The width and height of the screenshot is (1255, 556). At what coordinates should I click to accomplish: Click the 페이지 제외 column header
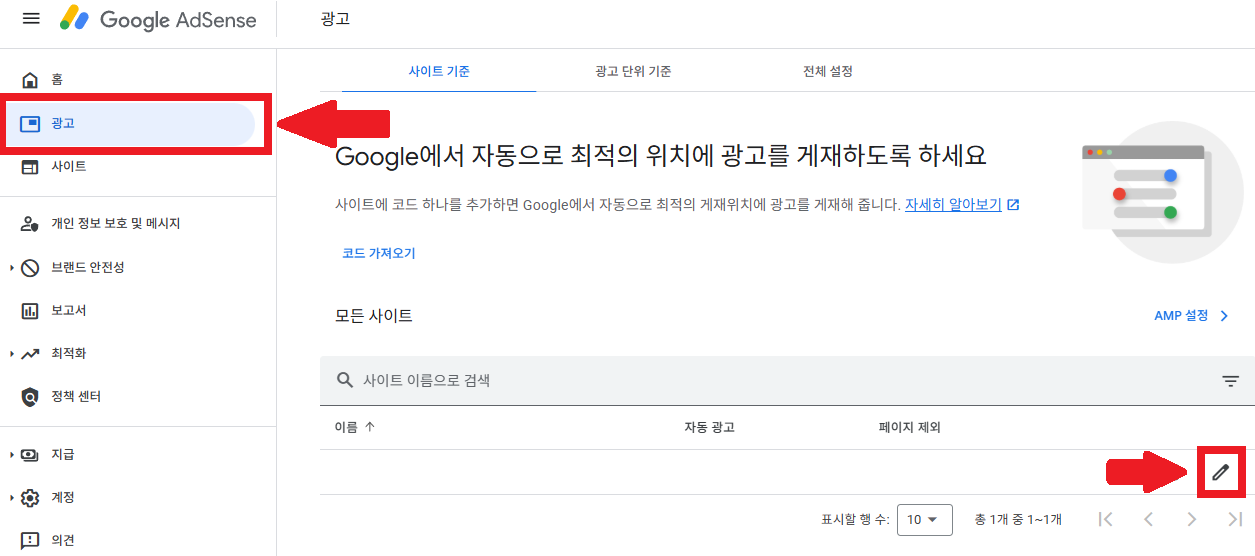click(x=909, y=427)
